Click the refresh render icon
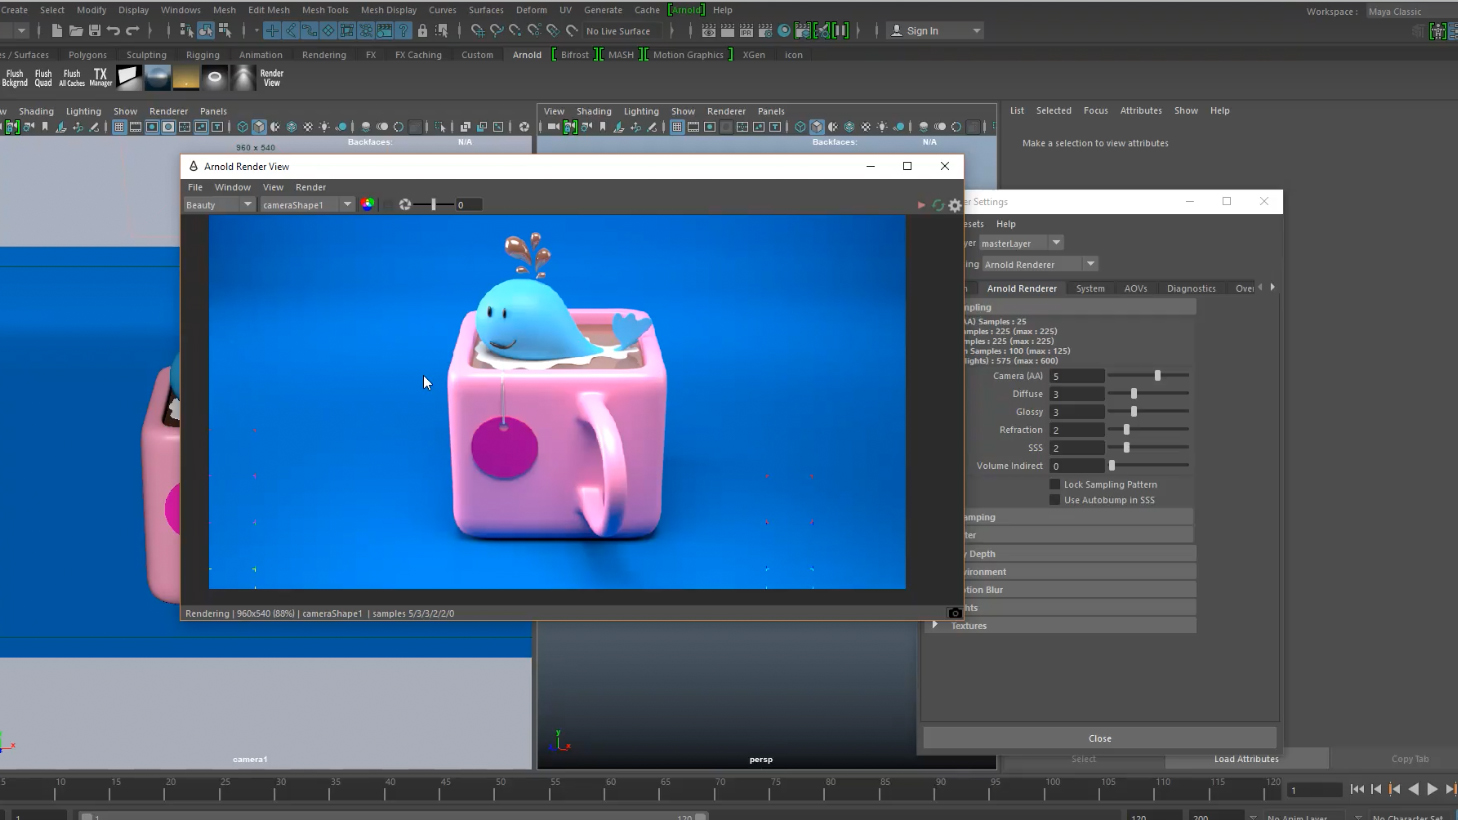The width and height of the screenshot is (1458, 820). (938, 205)
